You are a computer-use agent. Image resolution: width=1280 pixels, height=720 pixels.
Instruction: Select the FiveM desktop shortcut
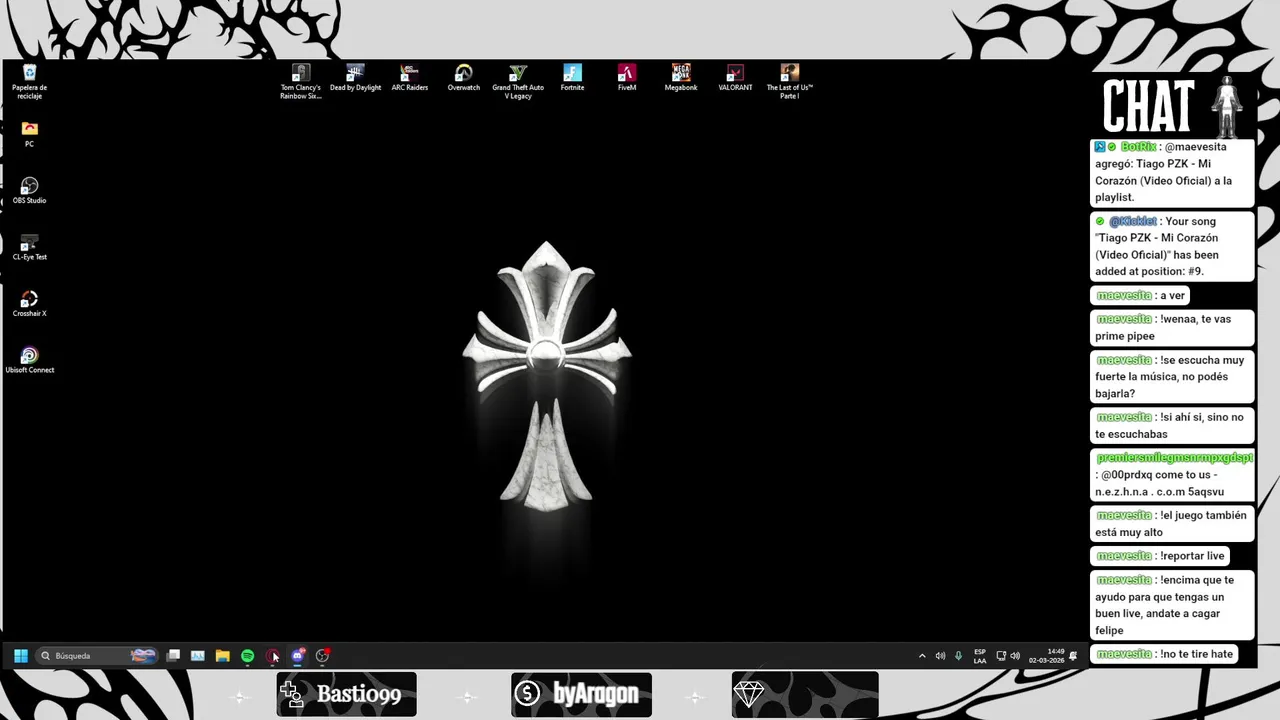pos(627,78)
